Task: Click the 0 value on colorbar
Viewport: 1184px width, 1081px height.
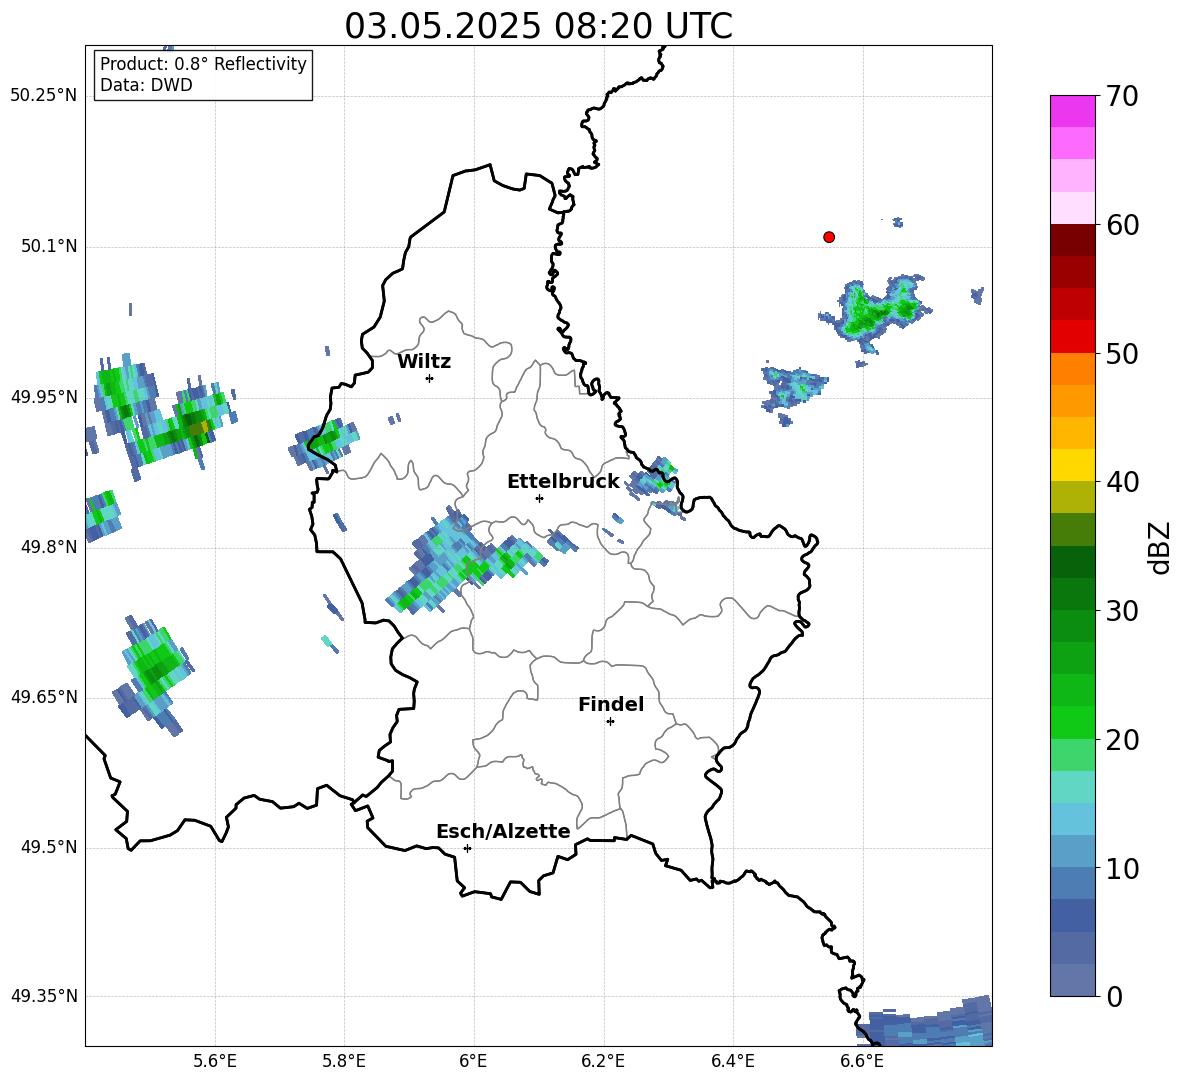Action: (1114, 997)
